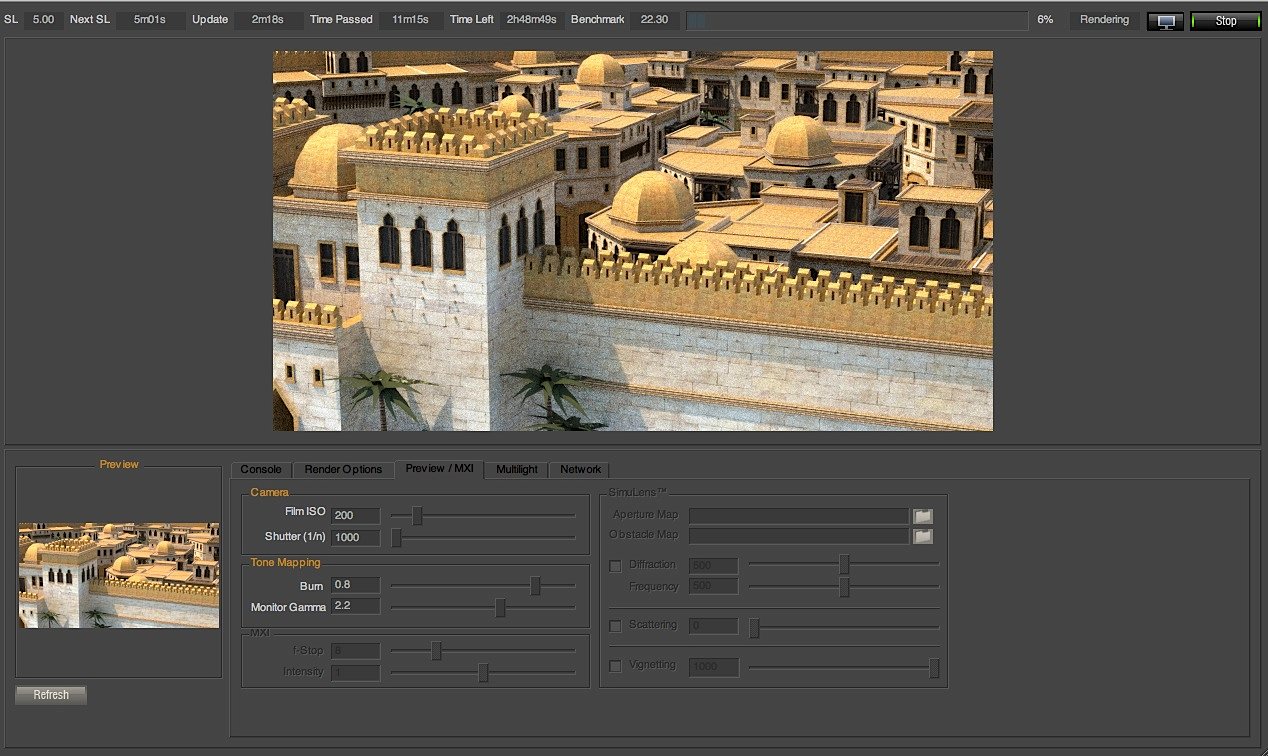The image size is (1268, 756).
Task: Click the monitor display icon next to Stop
Action: pyautogui.click(x=1165, y=21)
